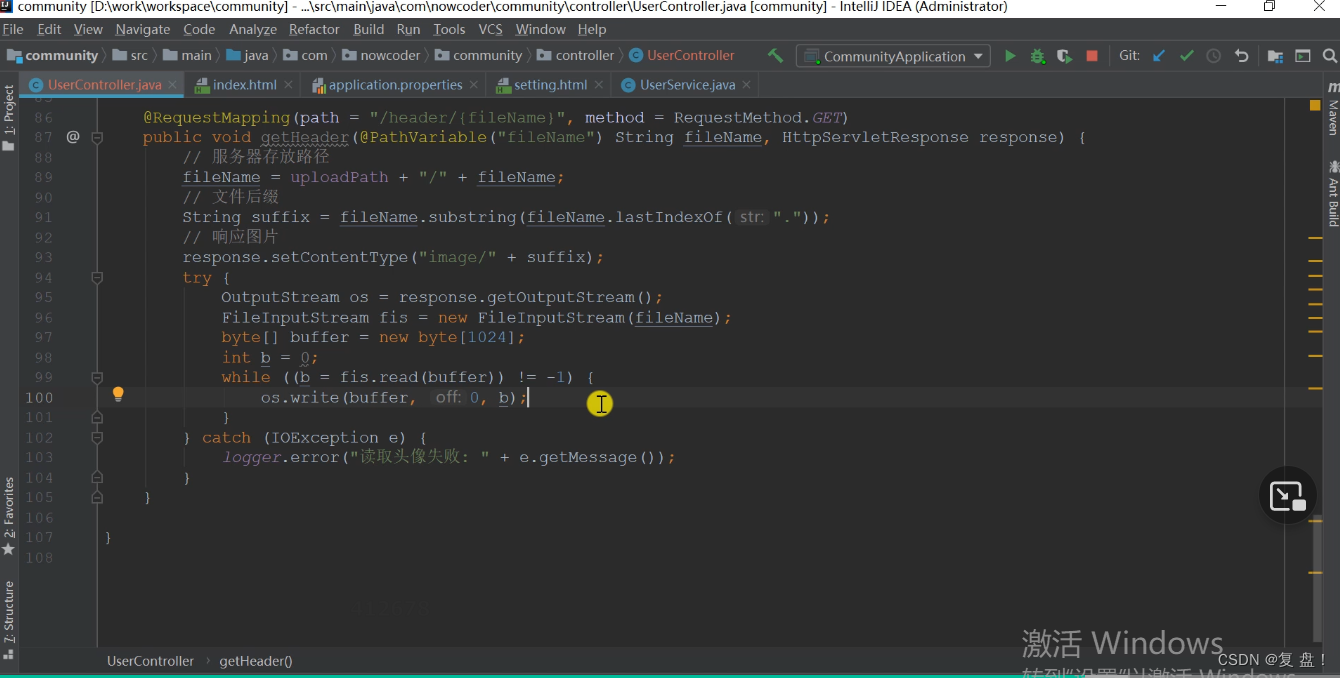The width and height of the screenshot is (1340, 678).
Task: Run with coverage using the shield icon
Action: click(x=1064, y=56)
